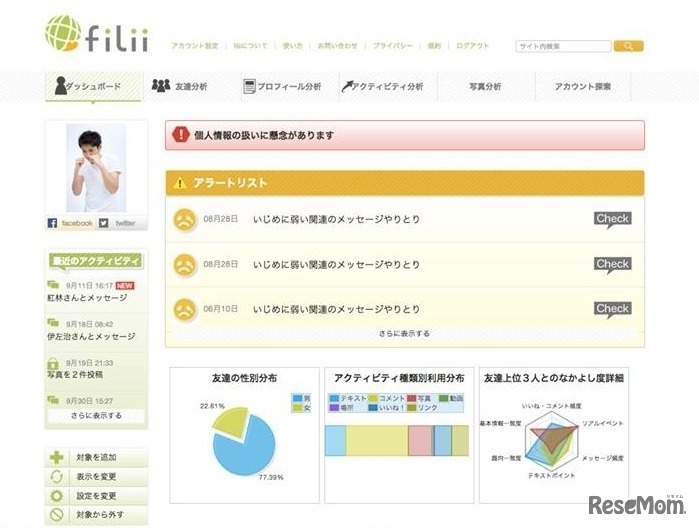Open the プライバシー header link
699x528 pixels.
click(x=393, y=45)
